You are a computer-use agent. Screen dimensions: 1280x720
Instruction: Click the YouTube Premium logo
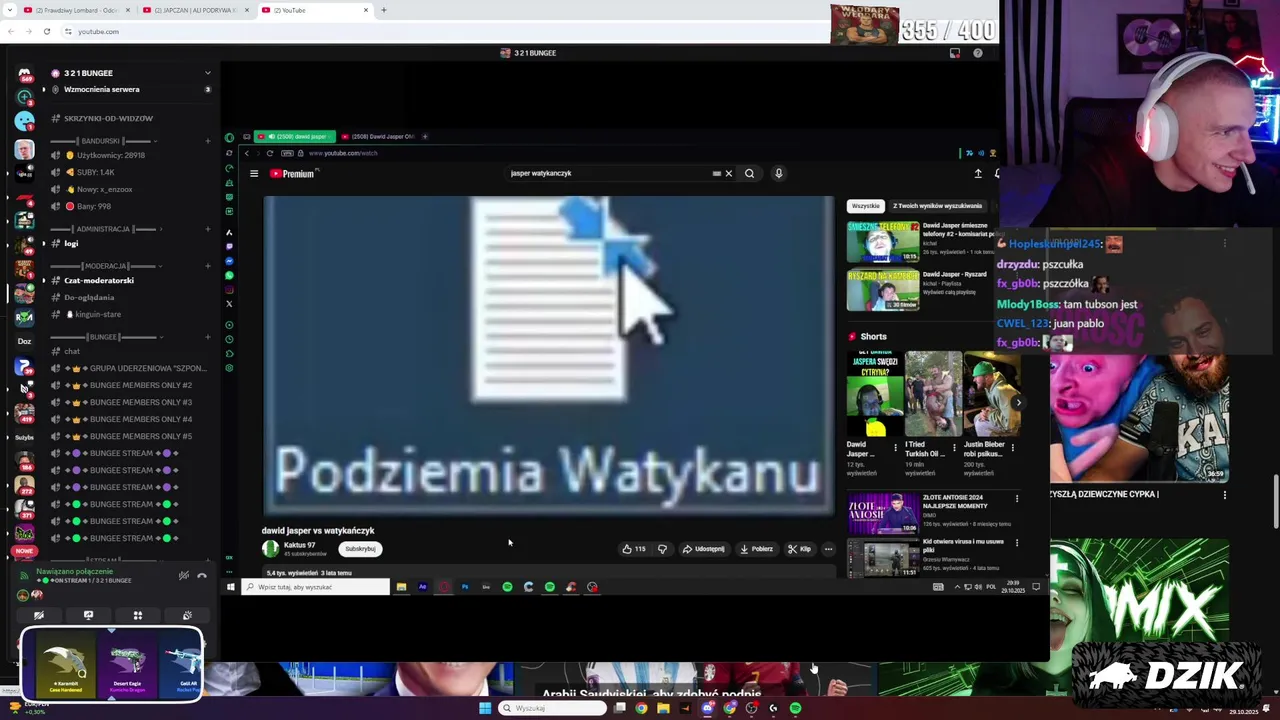pos(294,174)
